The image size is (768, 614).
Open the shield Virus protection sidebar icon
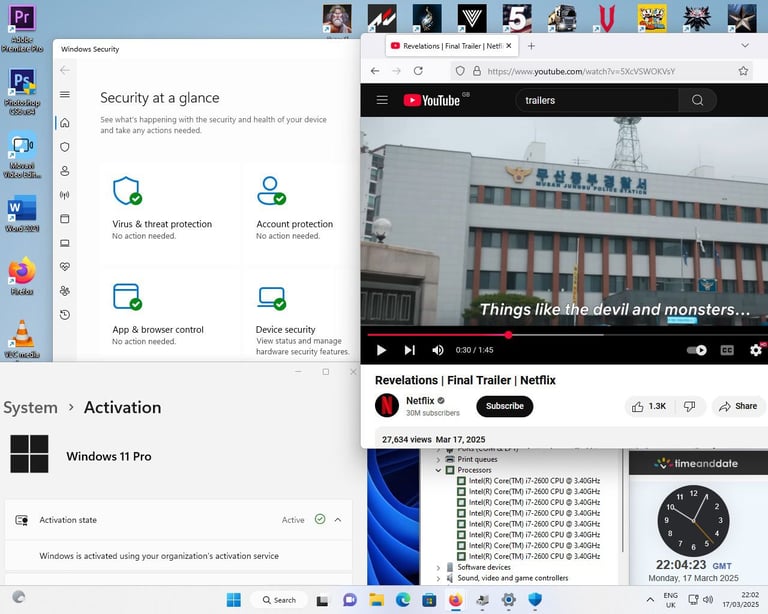(65, 147)
